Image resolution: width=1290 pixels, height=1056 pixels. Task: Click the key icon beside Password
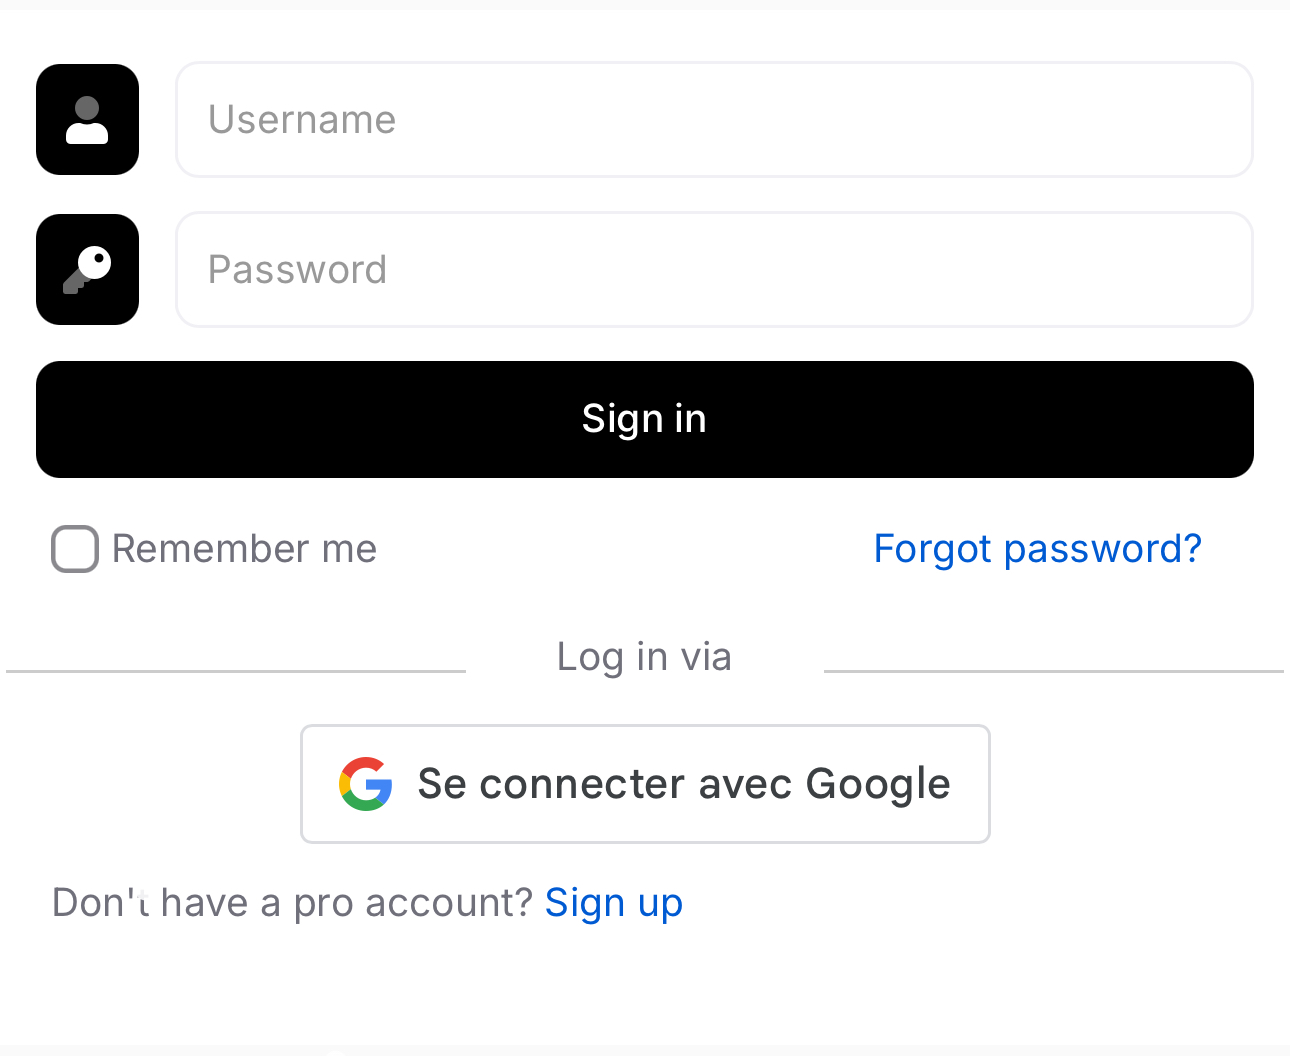[87, 269]
